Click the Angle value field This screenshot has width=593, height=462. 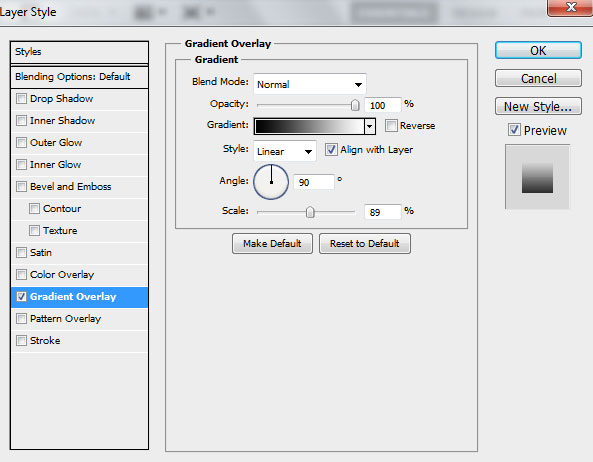coord(314,182)
